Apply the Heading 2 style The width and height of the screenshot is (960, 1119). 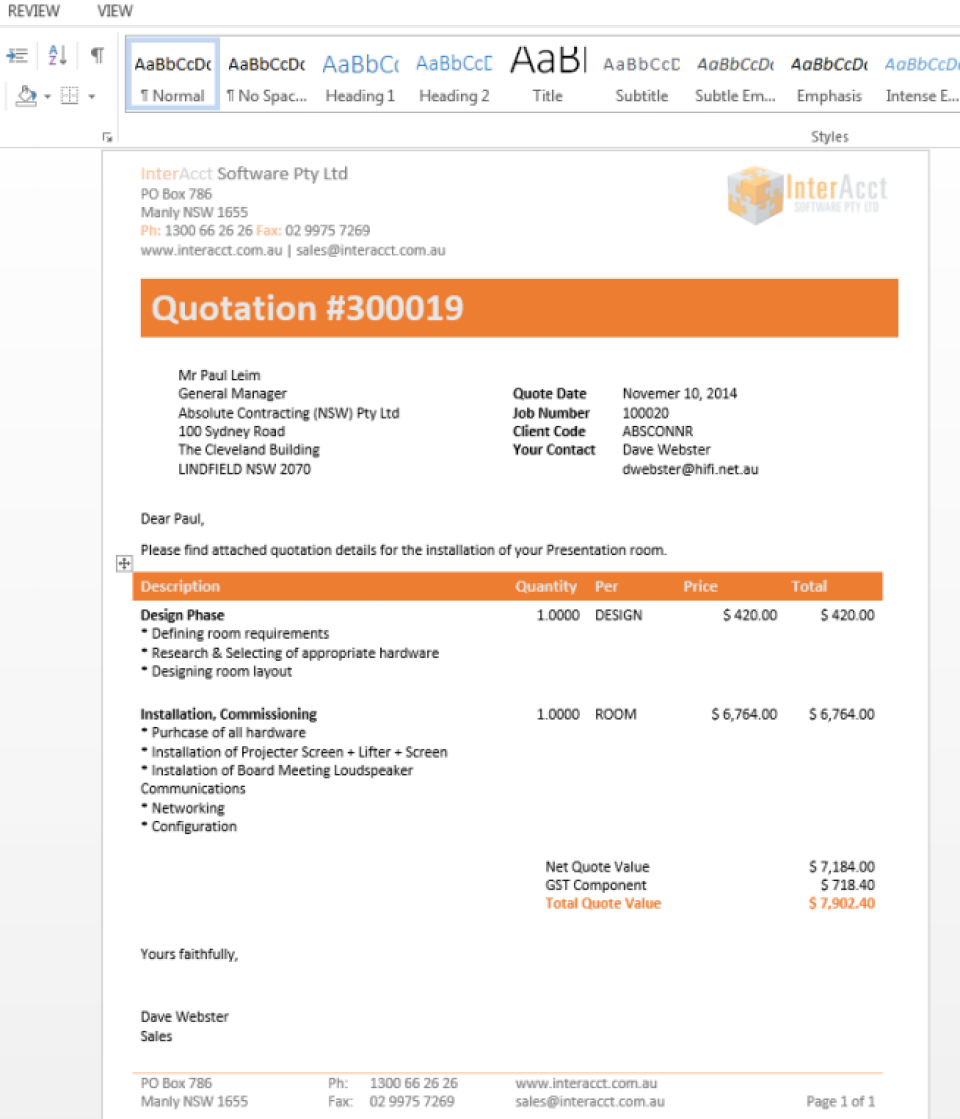pyautogui.click(x=454, y=76)
